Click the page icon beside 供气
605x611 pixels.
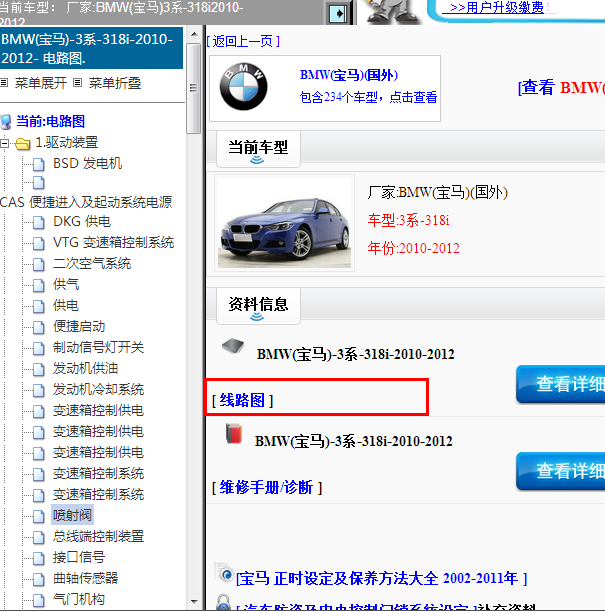[x=39, y=286]
